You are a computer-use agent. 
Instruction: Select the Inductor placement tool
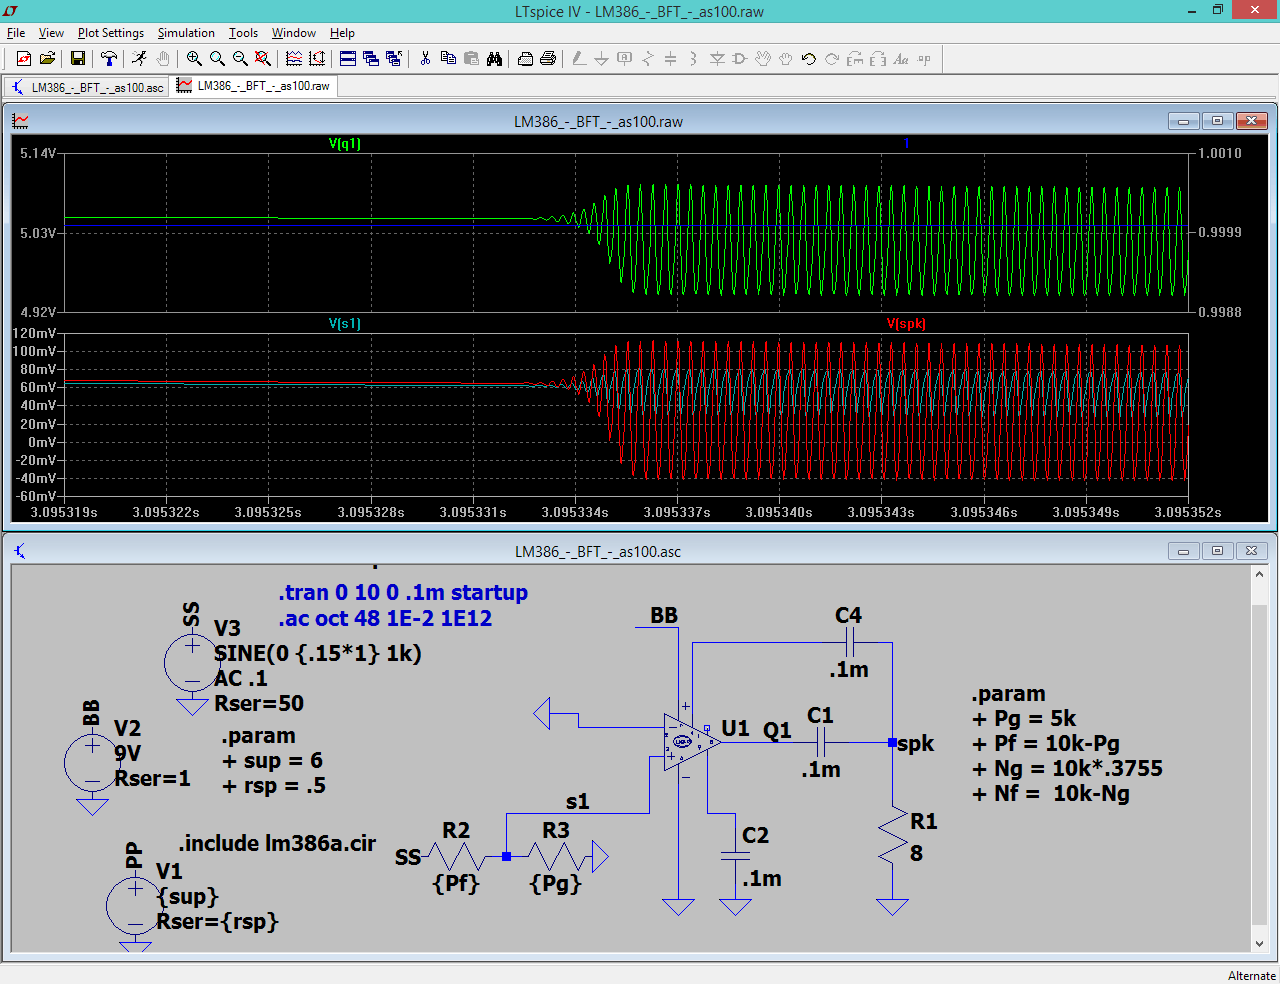(694, 59)
